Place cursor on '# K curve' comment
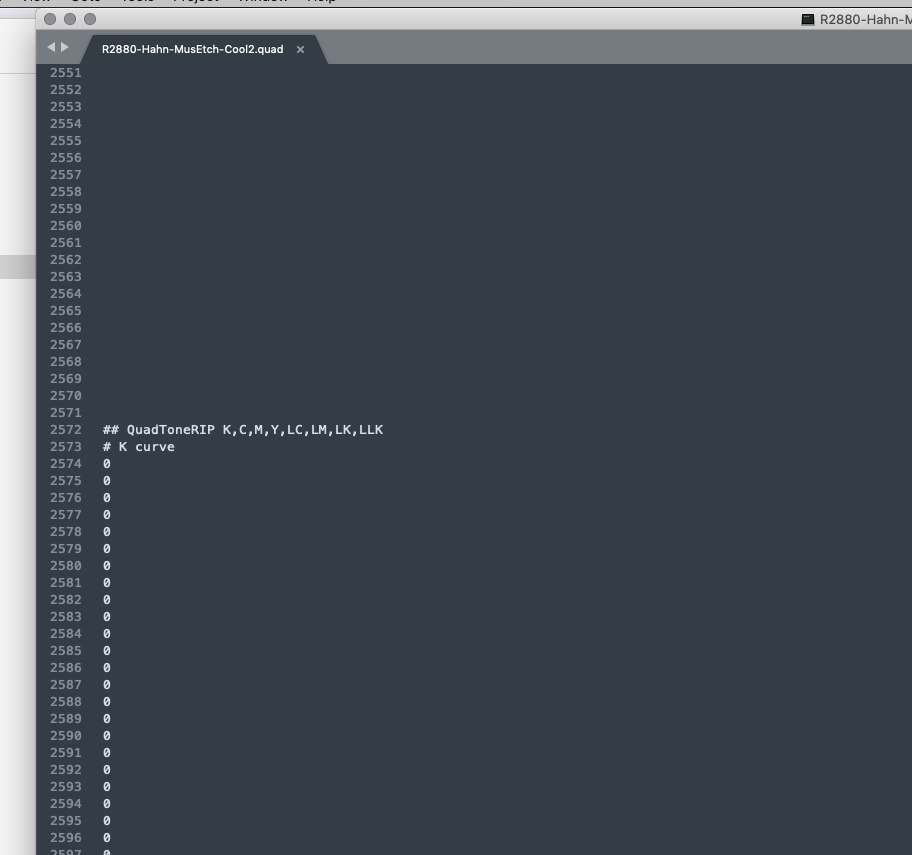Viewport: 912px width, 855px height. [x=138, y=446]
